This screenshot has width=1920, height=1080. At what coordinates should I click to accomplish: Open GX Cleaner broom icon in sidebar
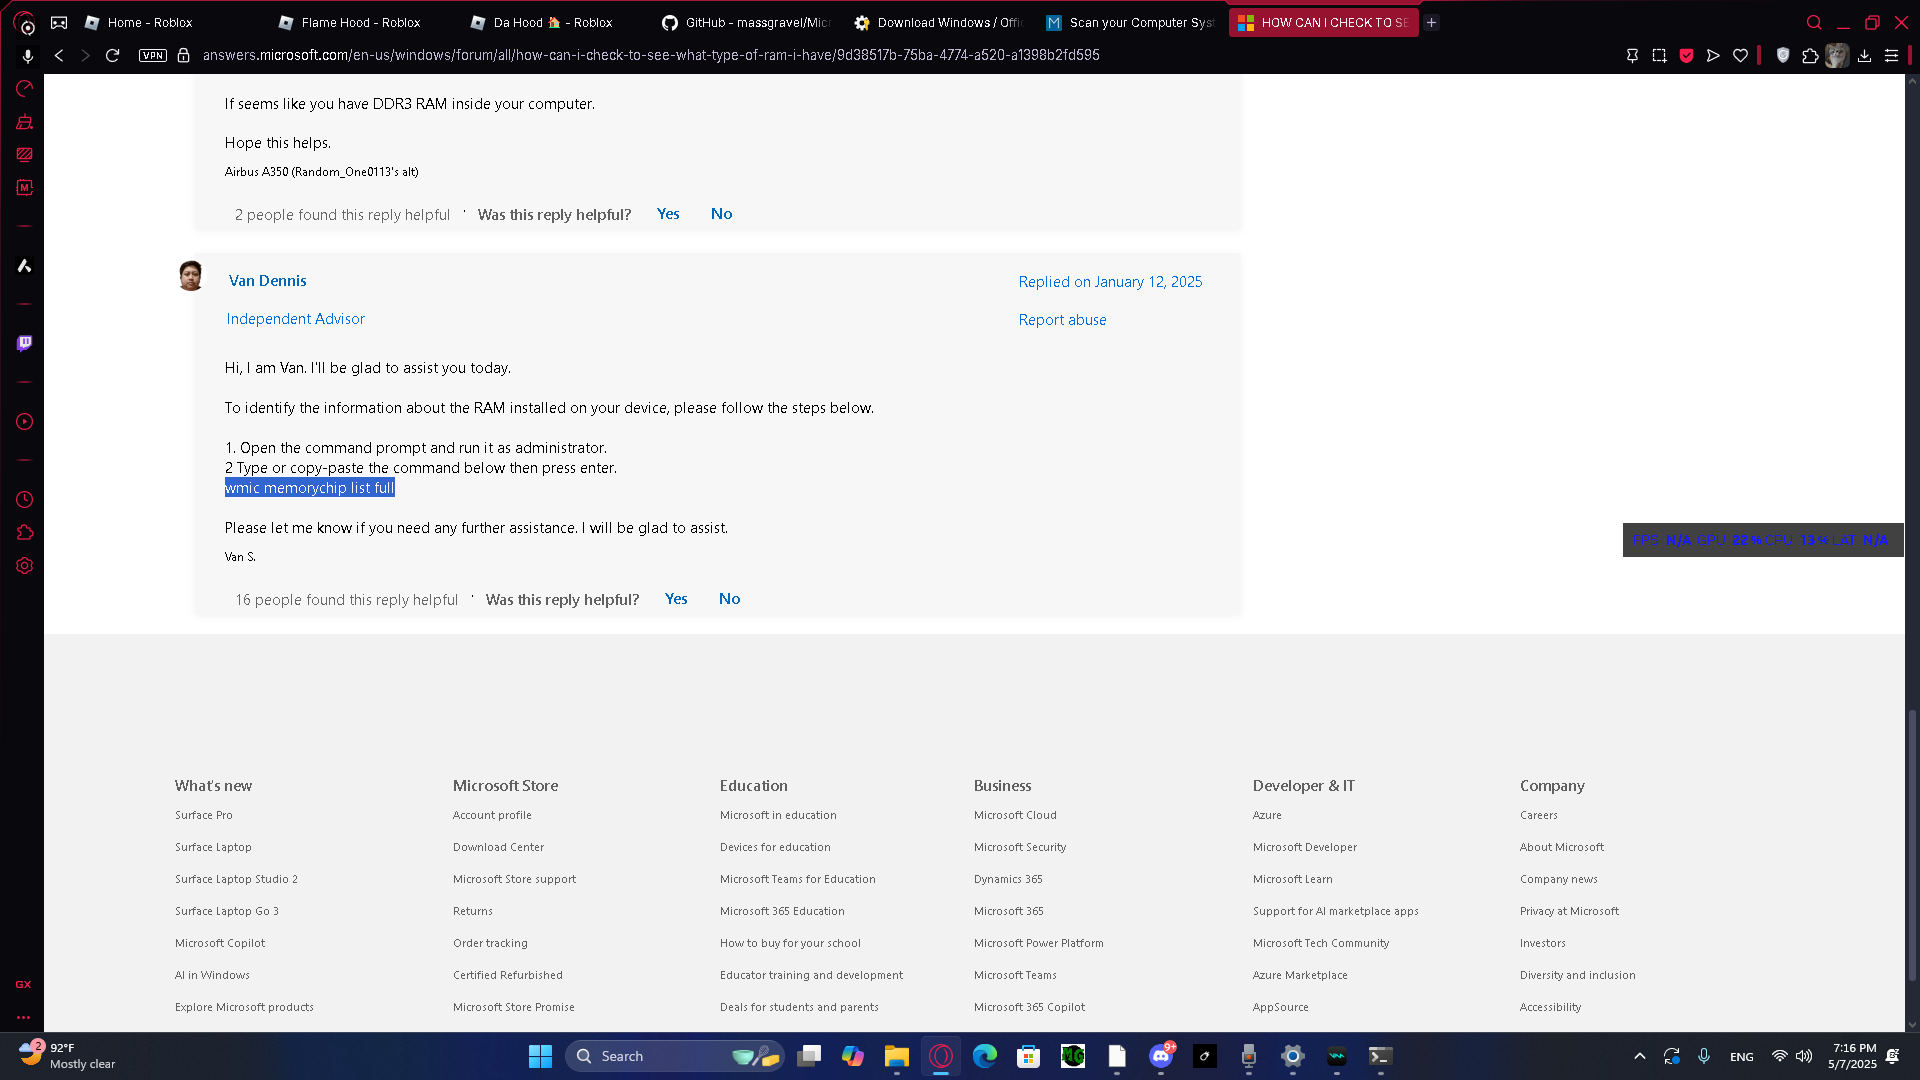click(x=24, y=122)
